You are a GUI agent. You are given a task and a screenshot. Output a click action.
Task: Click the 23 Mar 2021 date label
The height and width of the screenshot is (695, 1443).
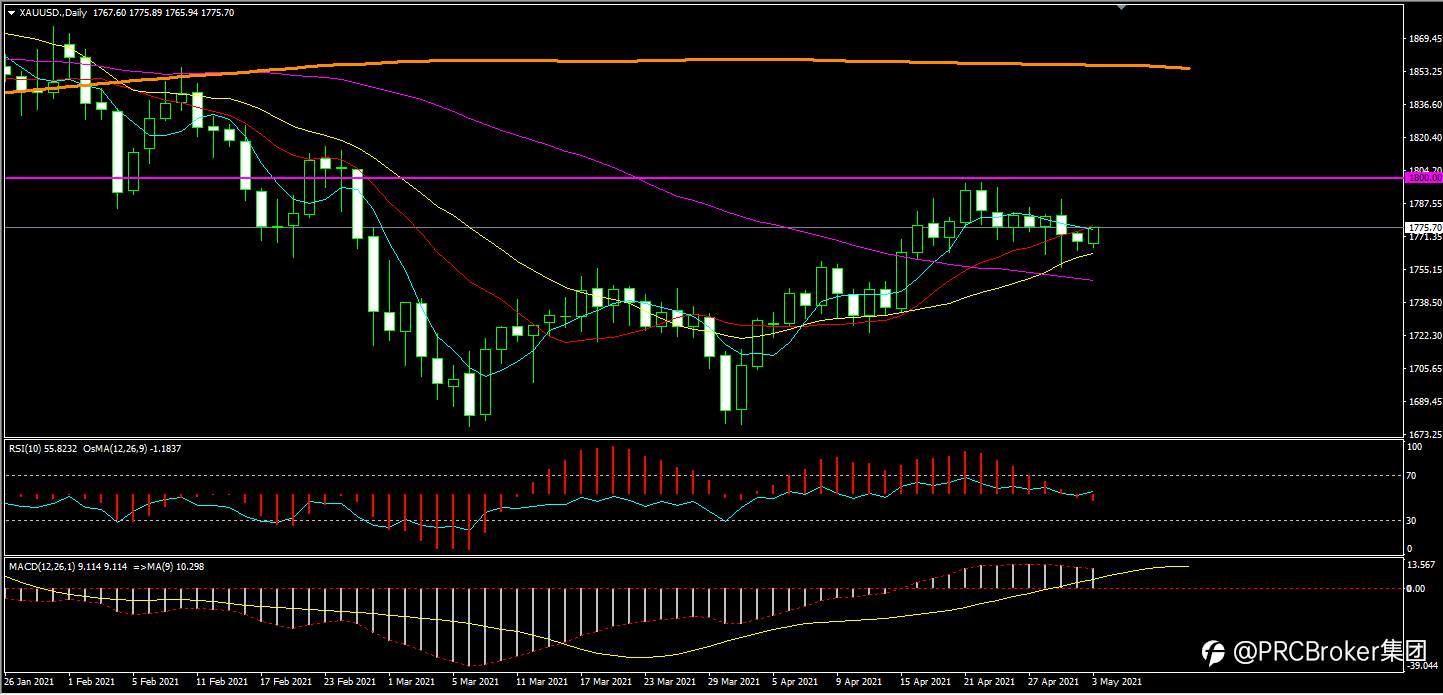[x=668, y=681]
